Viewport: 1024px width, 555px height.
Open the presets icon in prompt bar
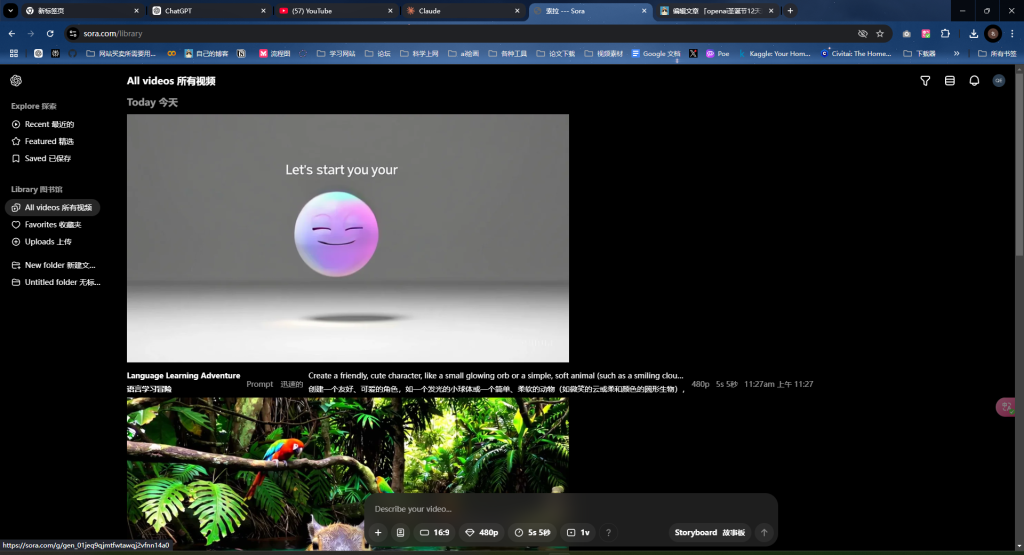(x=400, y=533)
